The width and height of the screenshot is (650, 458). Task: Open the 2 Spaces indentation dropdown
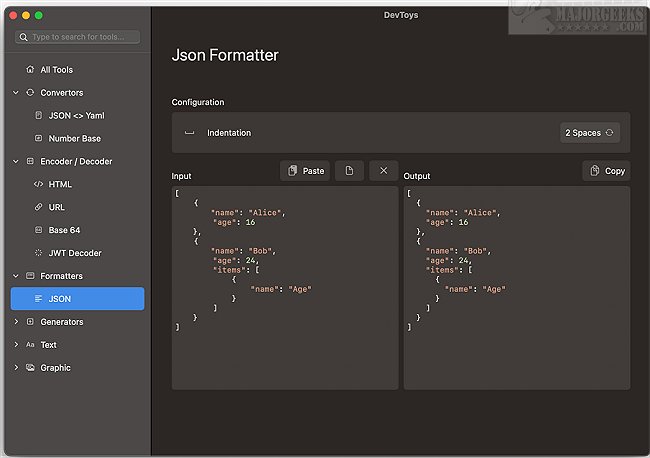point(590,133)
